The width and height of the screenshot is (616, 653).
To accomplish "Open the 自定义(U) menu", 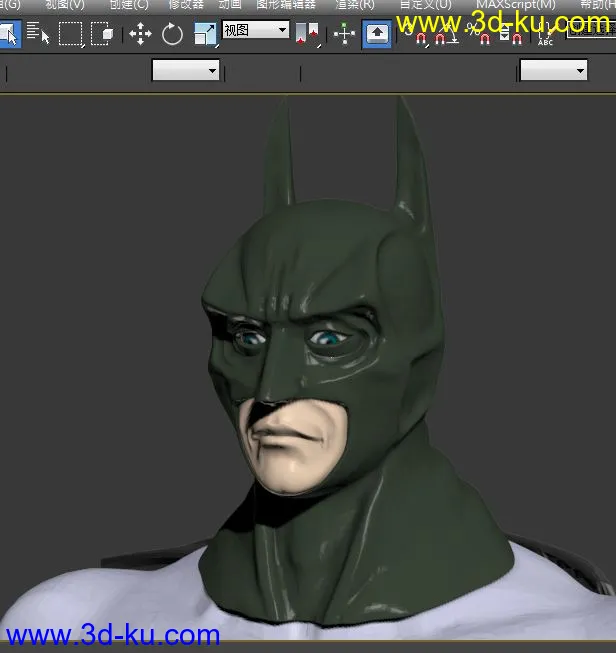I will click(x=425, y=5).
